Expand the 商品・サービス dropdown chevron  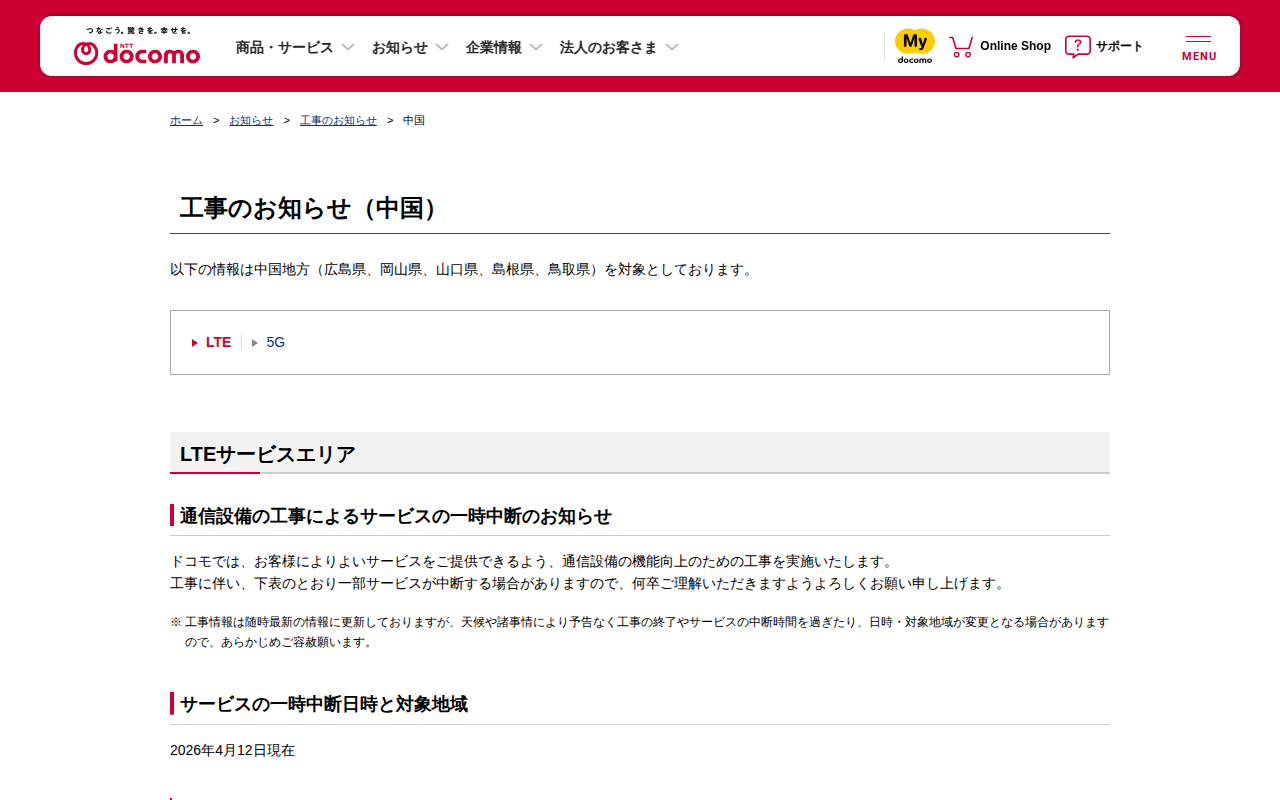point(348,47)
